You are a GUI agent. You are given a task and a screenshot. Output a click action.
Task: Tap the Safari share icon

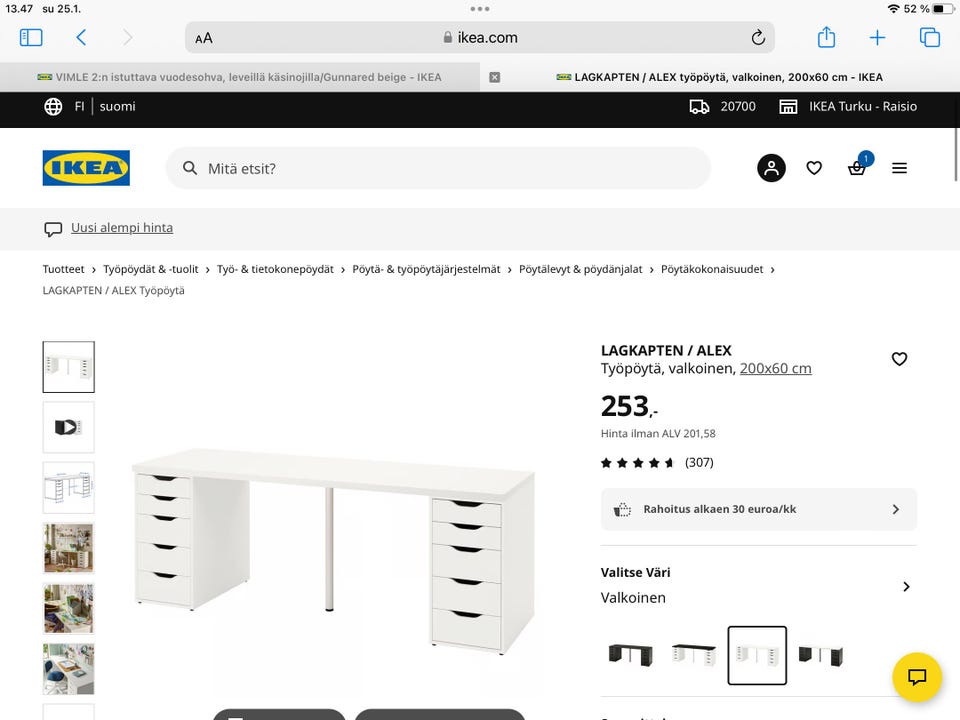(827, 37)
